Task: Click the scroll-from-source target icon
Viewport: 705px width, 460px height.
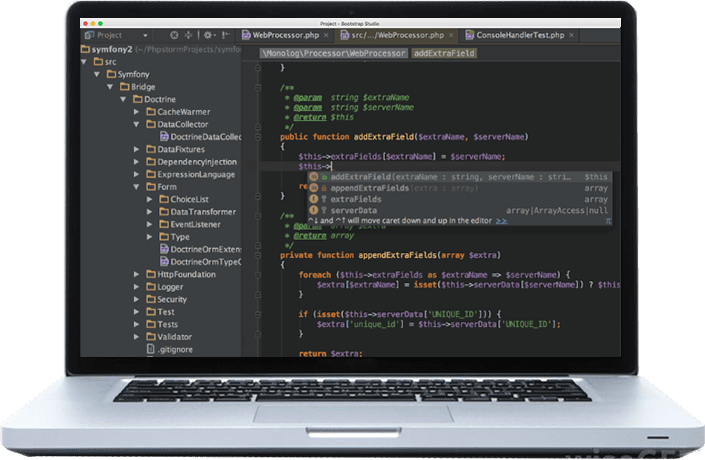Action: pos(176,35)
